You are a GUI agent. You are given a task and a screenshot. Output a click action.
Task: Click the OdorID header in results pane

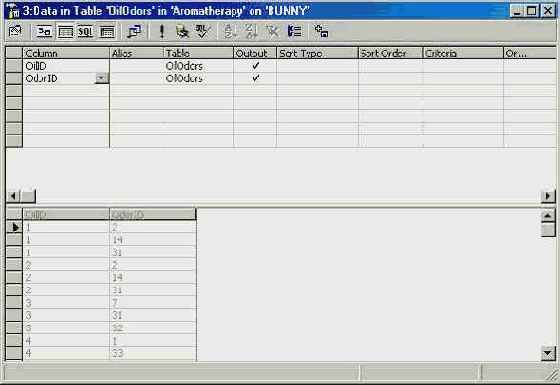pos(153,214)
